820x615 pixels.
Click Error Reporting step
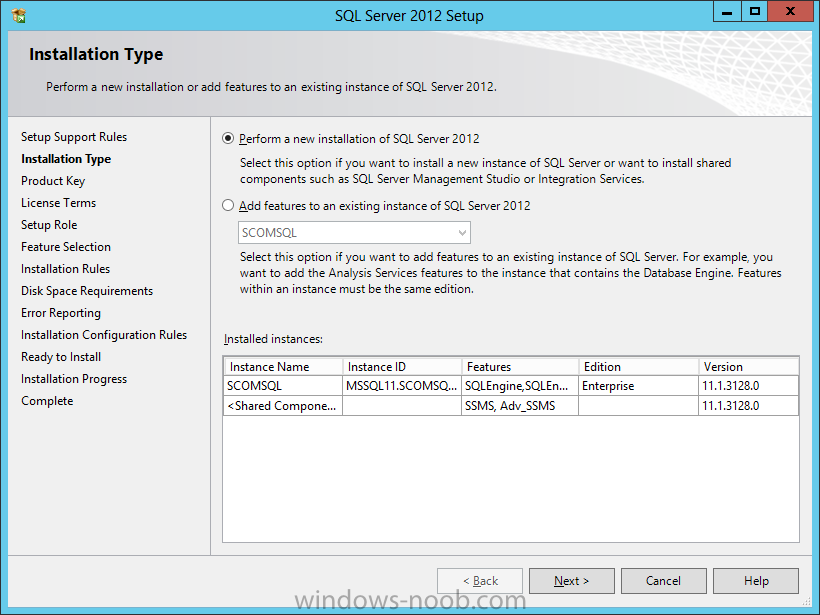pyautogui.click(x=61, y=313)
